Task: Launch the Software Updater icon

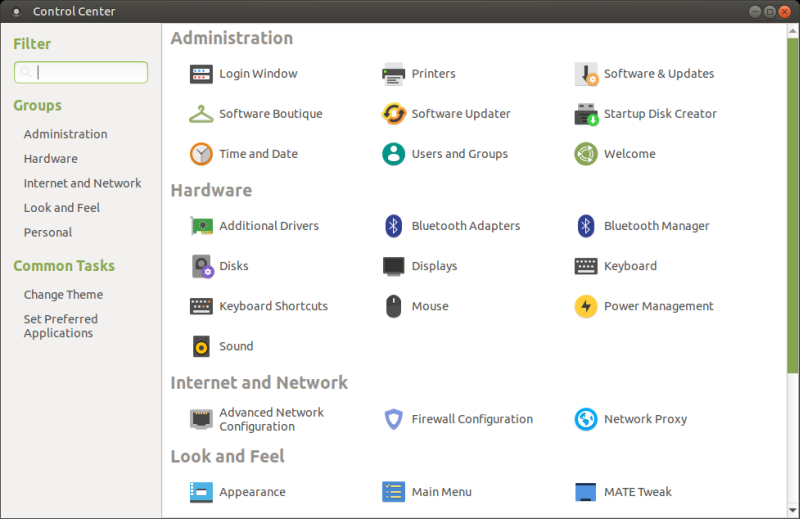Action: point(393,114)
